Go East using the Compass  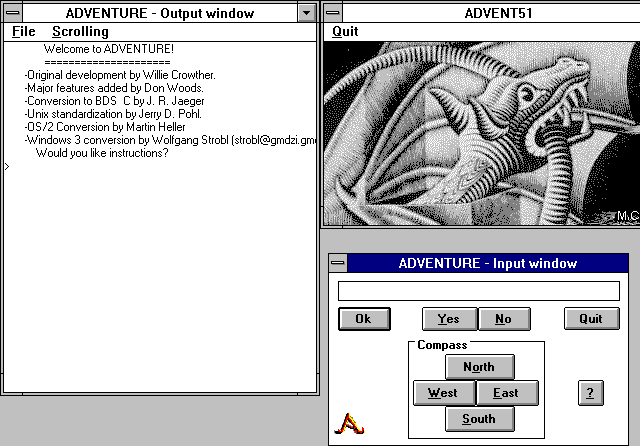(507, 393)
